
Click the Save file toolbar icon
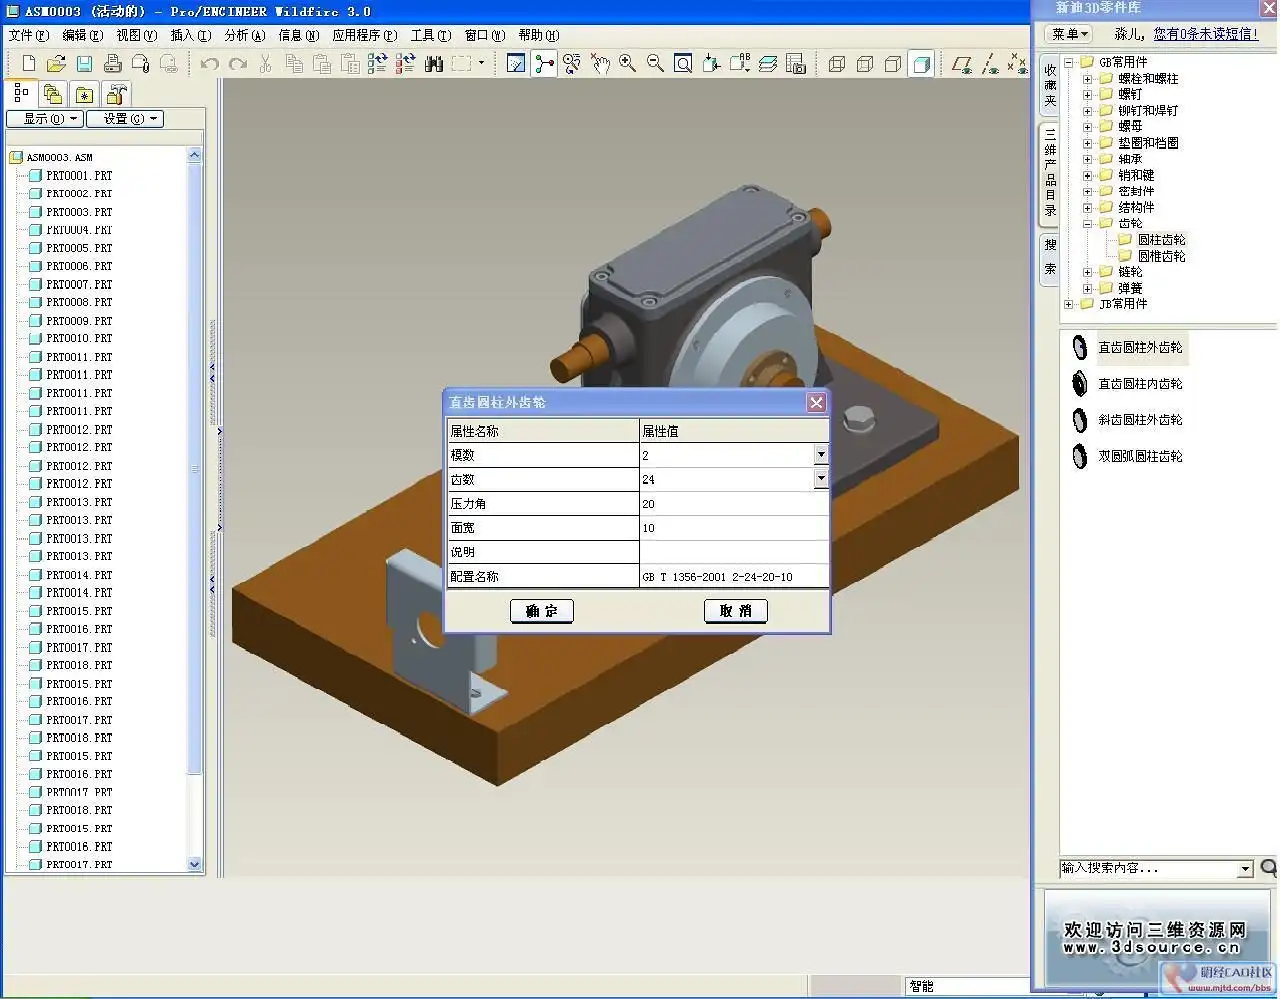(x=84, y=64)
